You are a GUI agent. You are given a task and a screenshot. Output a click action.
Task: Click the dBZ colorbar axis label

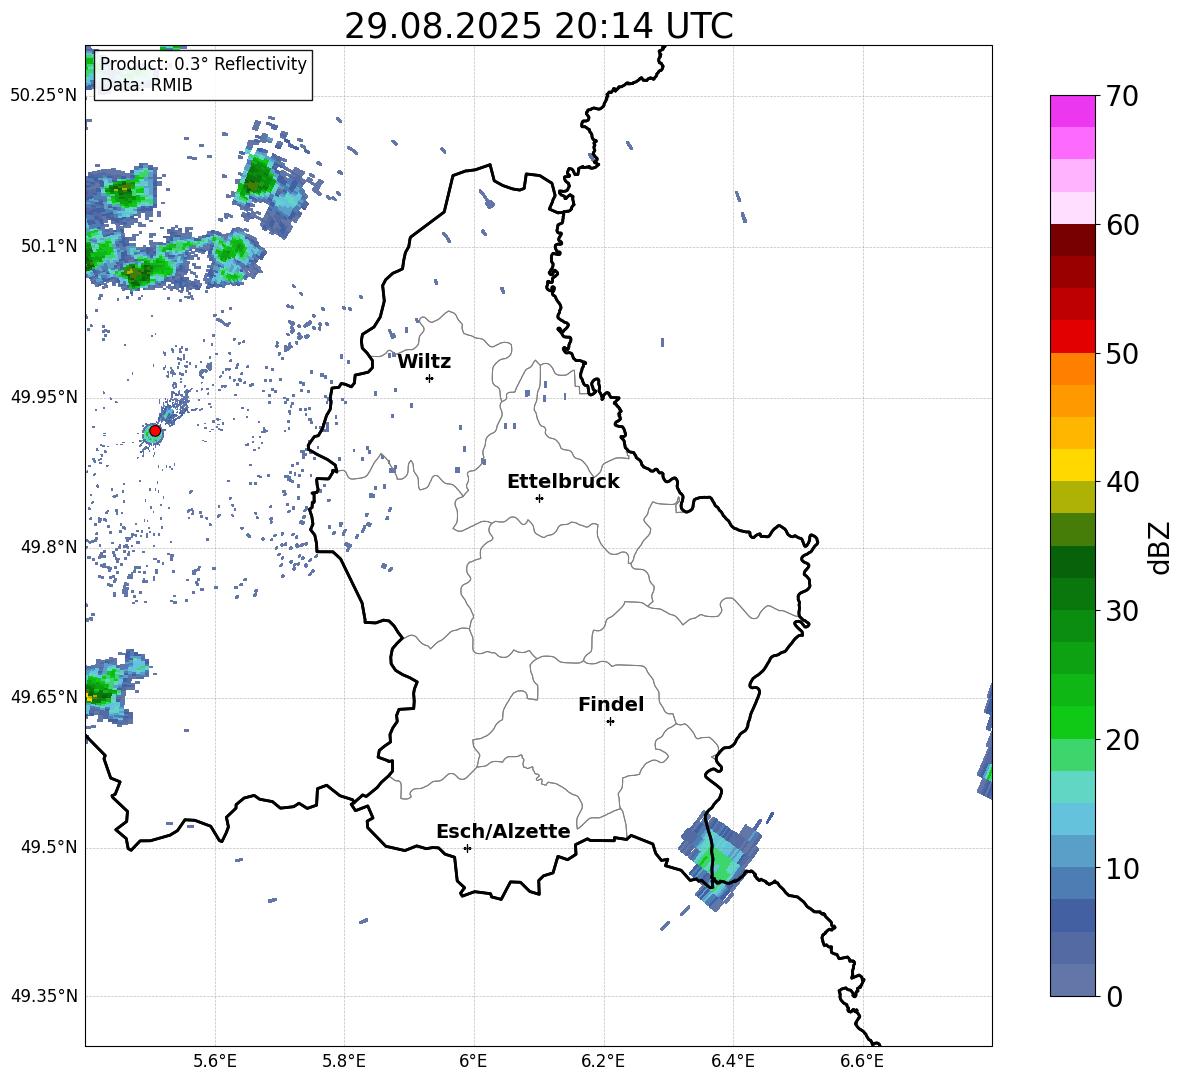point(1161,547)
